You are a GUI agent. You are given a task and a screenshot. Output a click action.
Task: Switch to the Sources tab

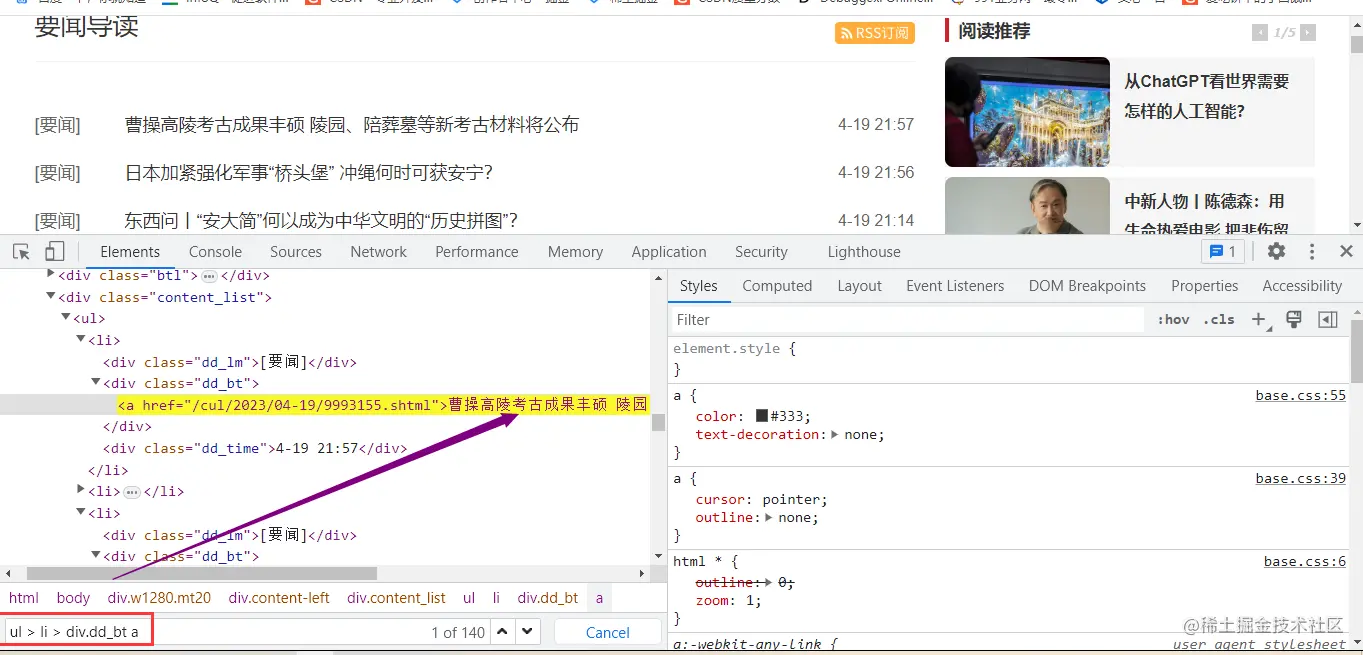tap(296, 252)
